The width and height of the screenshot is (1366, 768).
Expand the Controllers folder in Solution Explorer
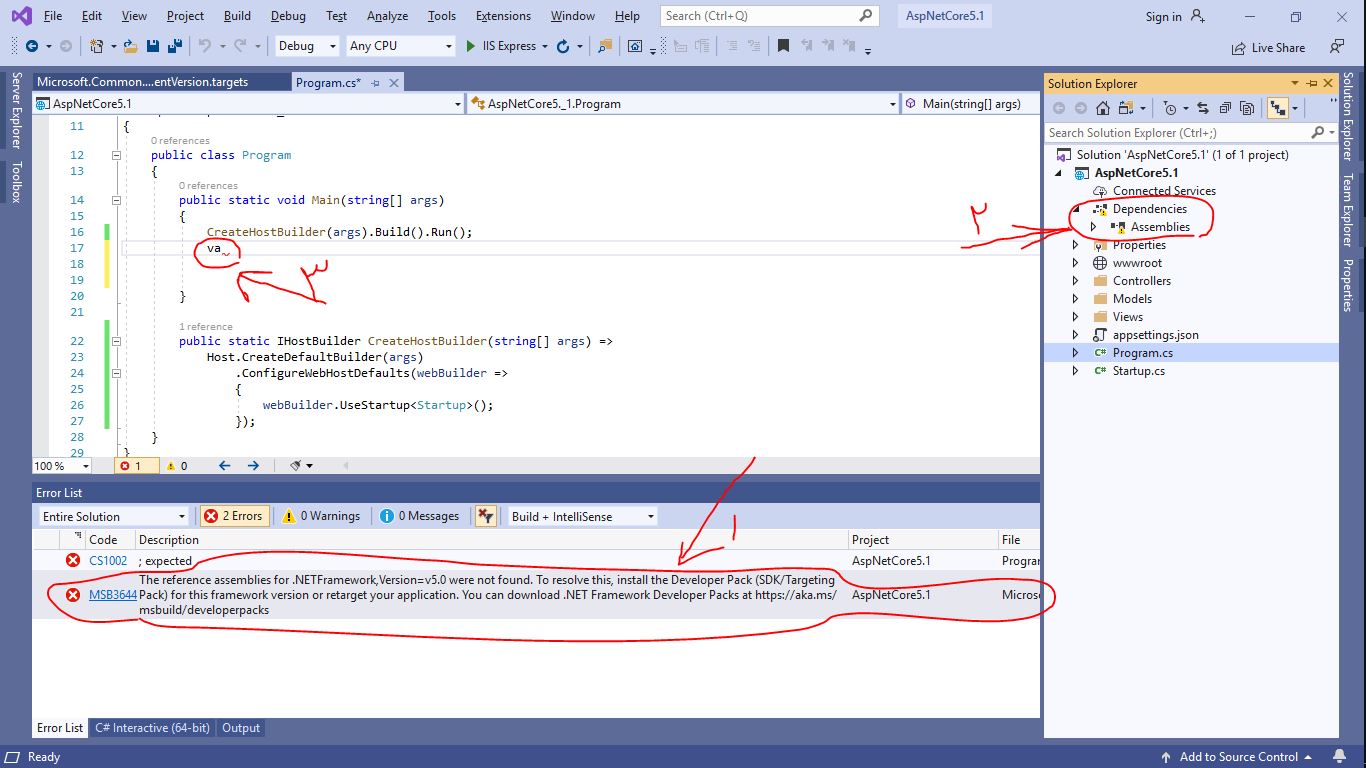click(1075, 281)
